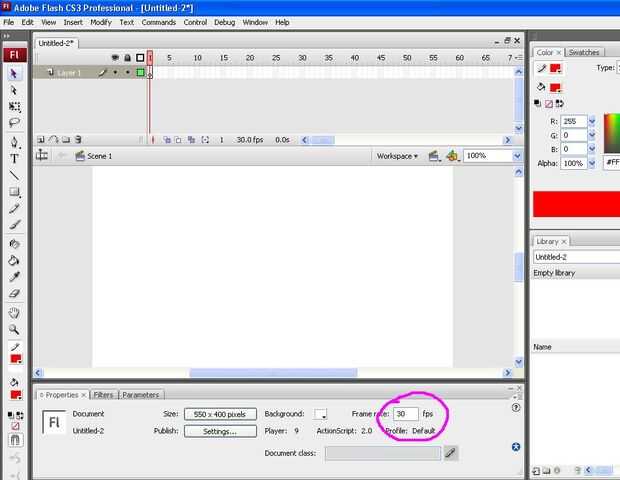Open the timeline options menu
The height and width of the screenshot is (480, 620).
click(x=518, y=58)
